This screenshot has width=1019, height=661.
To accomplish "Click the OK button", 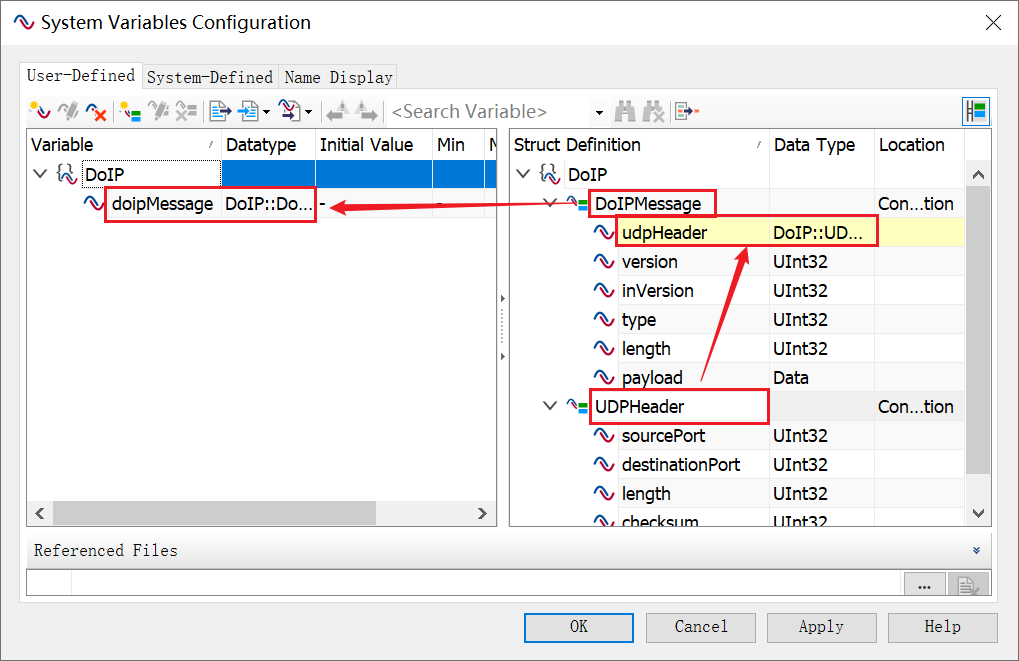I will point(578,627).
